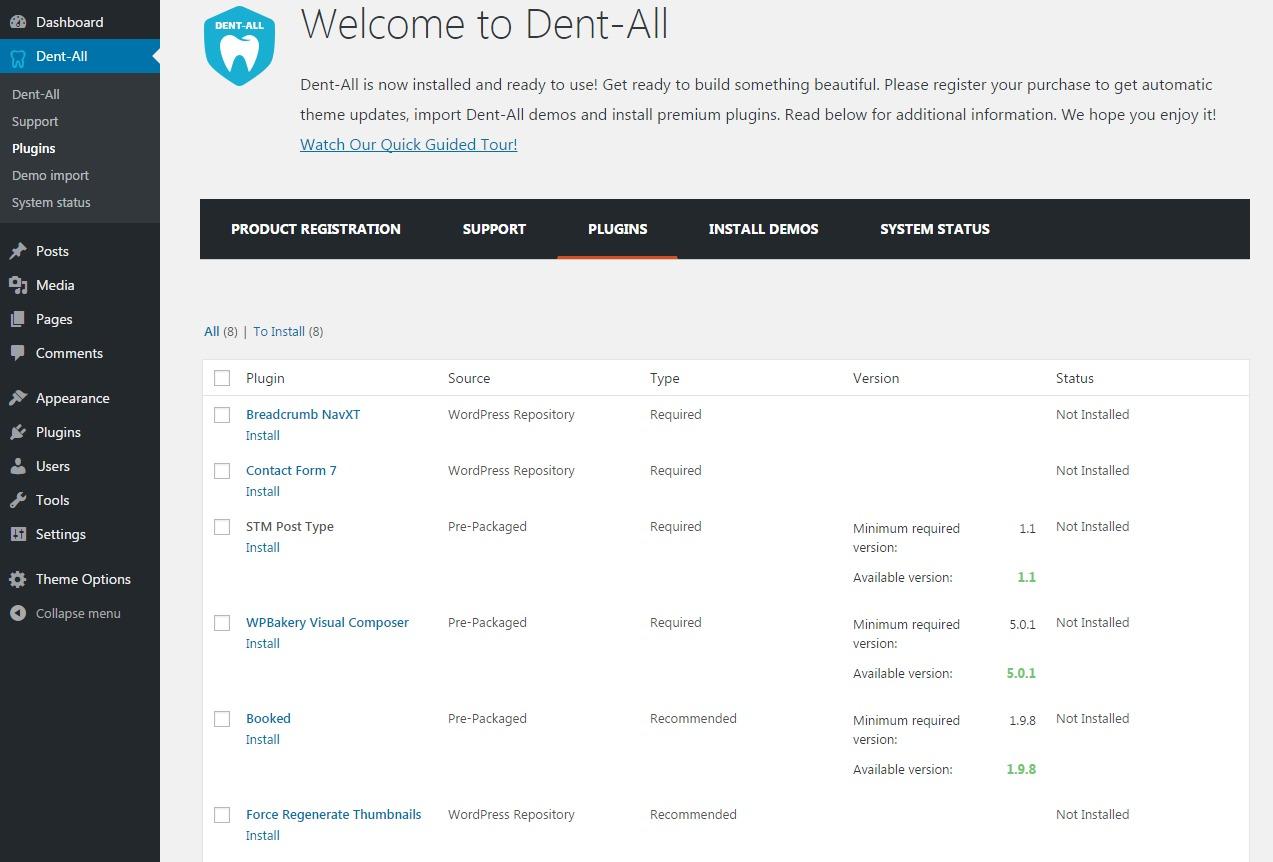
Task: Check the Force Regenerate Thumbnails checkbox
Action: [222, 815]
